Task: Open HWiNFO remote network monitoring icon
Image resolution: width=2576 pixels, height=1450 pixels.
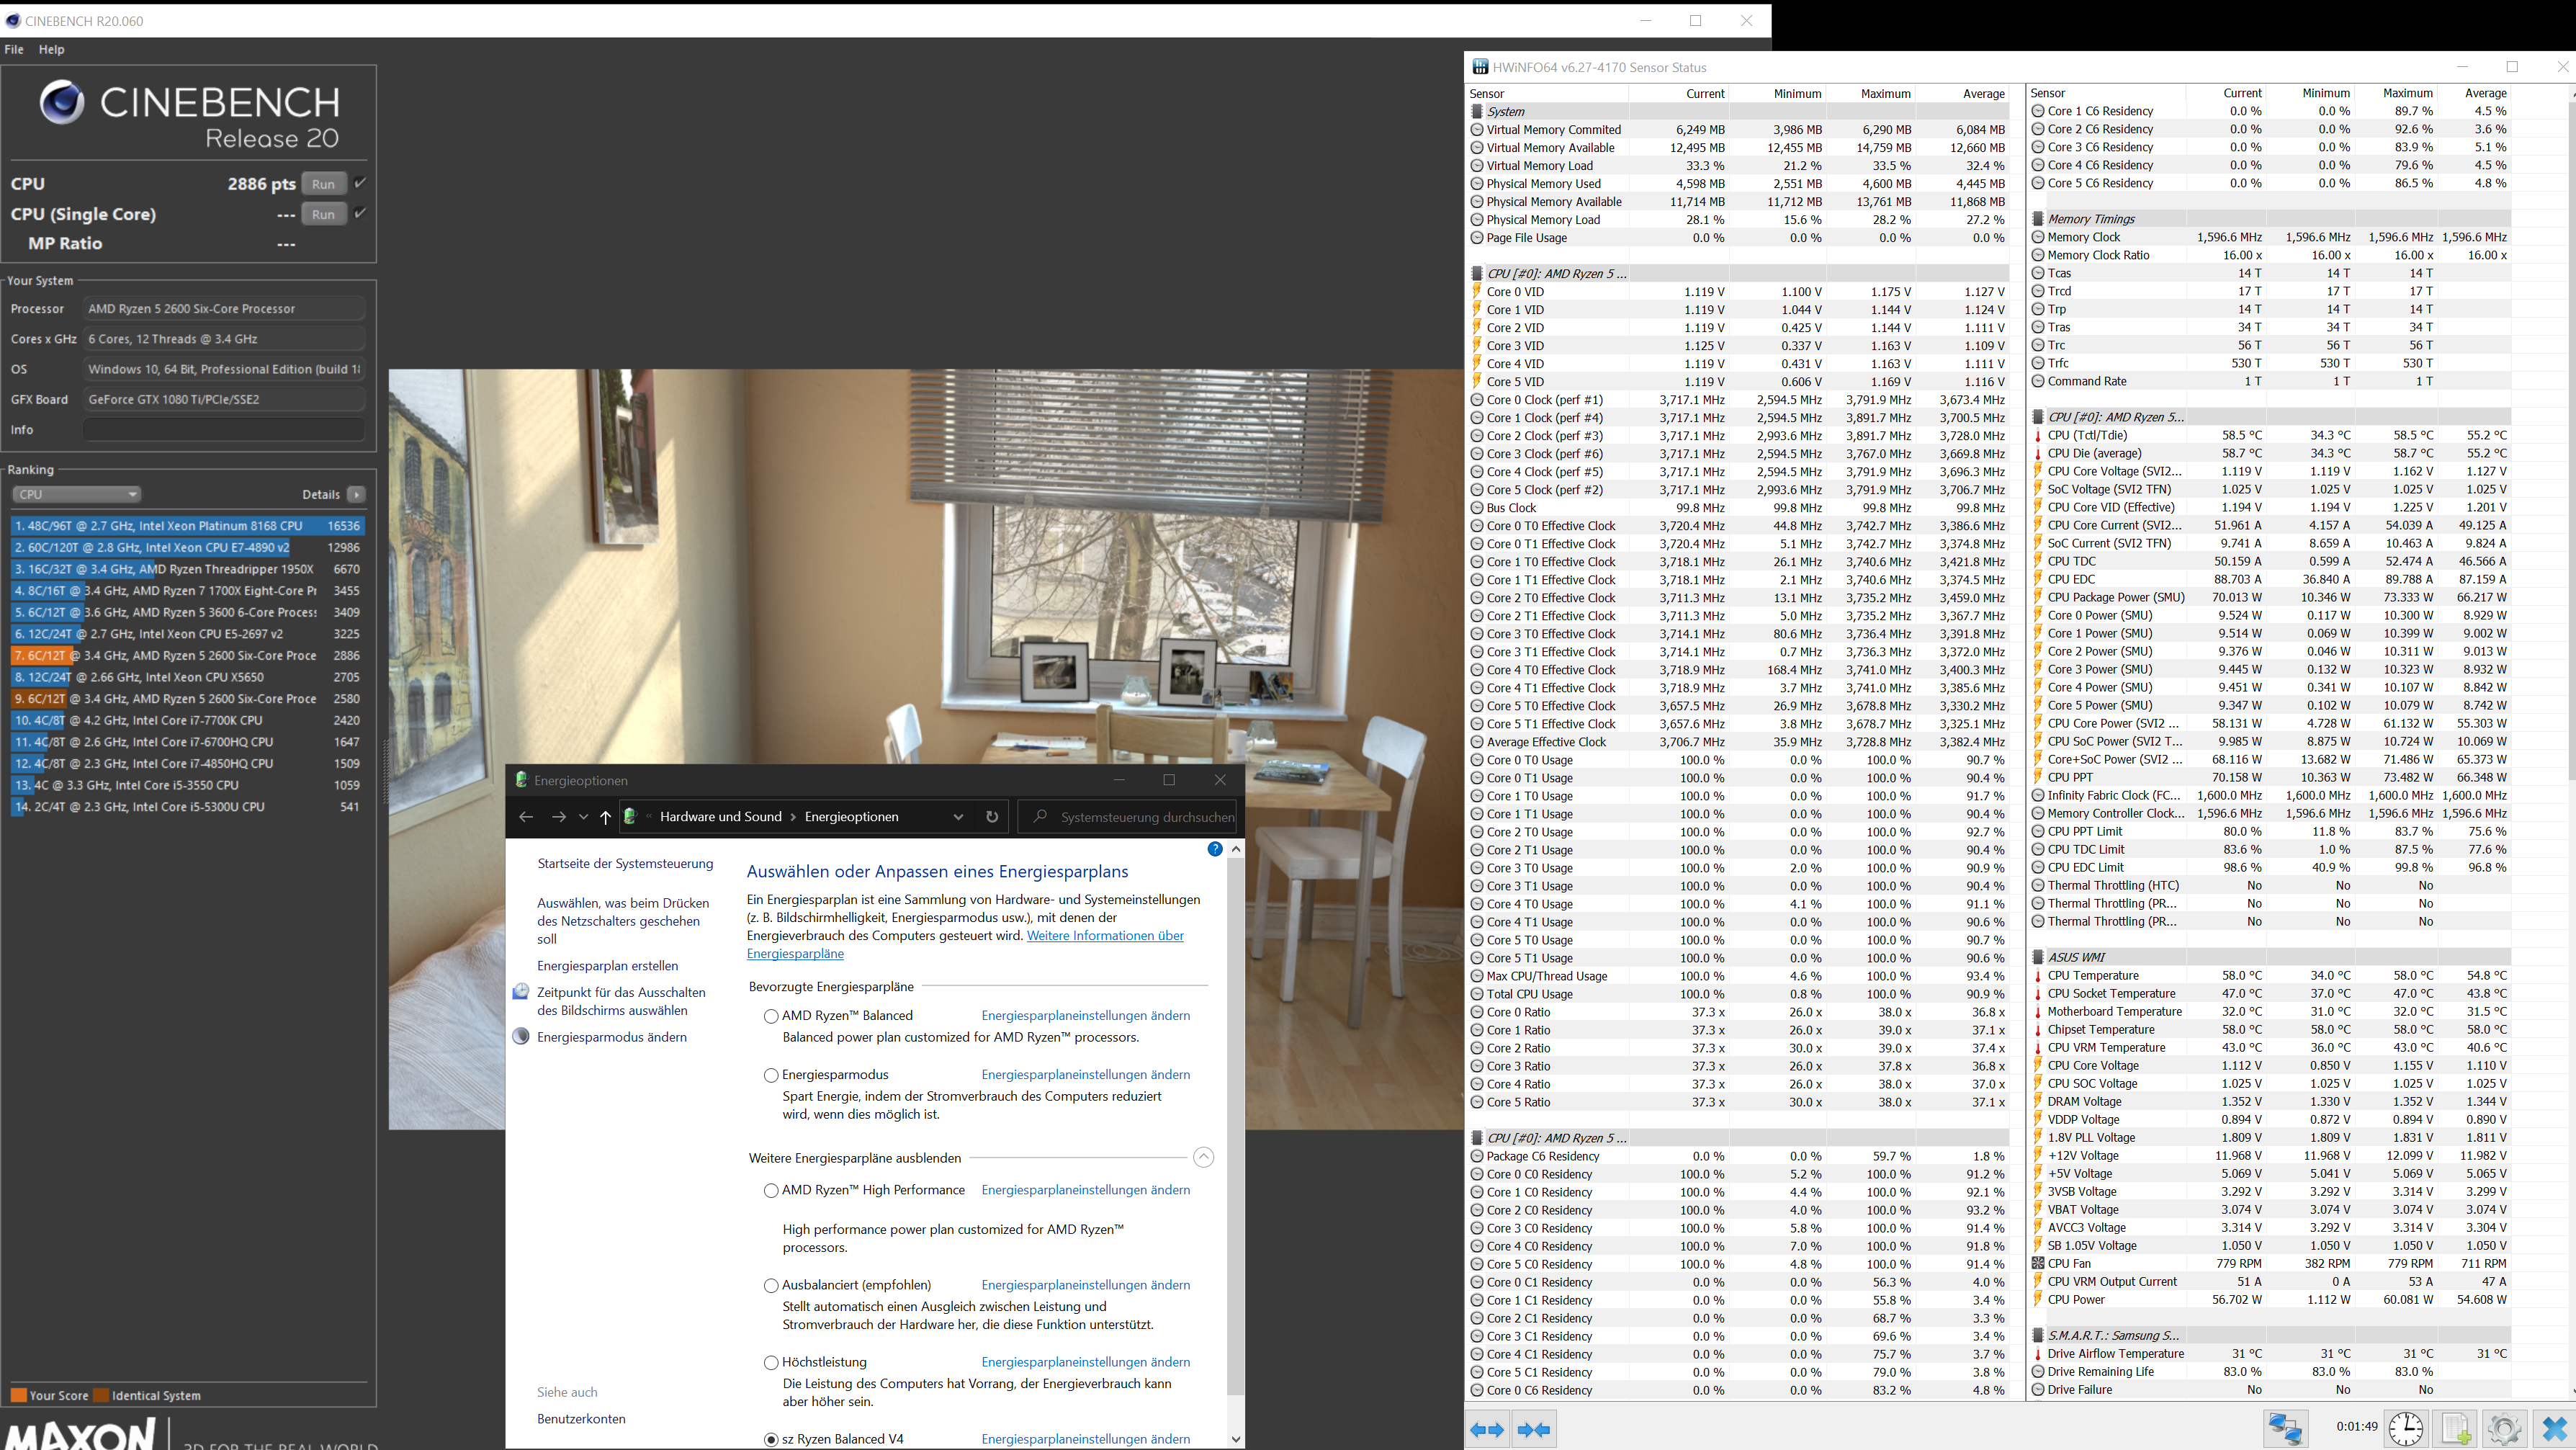Action: tap(2285, 1428)
